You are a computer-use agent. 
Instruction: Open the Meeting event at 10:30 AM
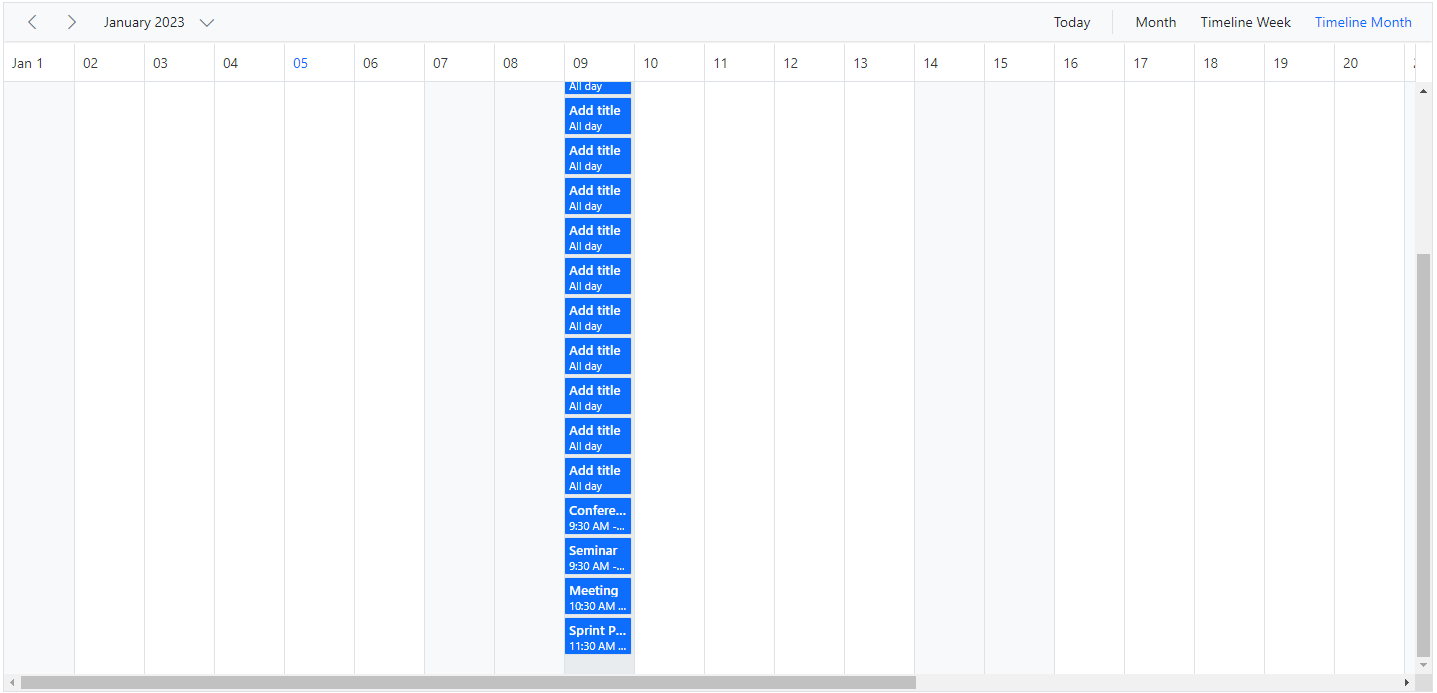coord(598,596)
